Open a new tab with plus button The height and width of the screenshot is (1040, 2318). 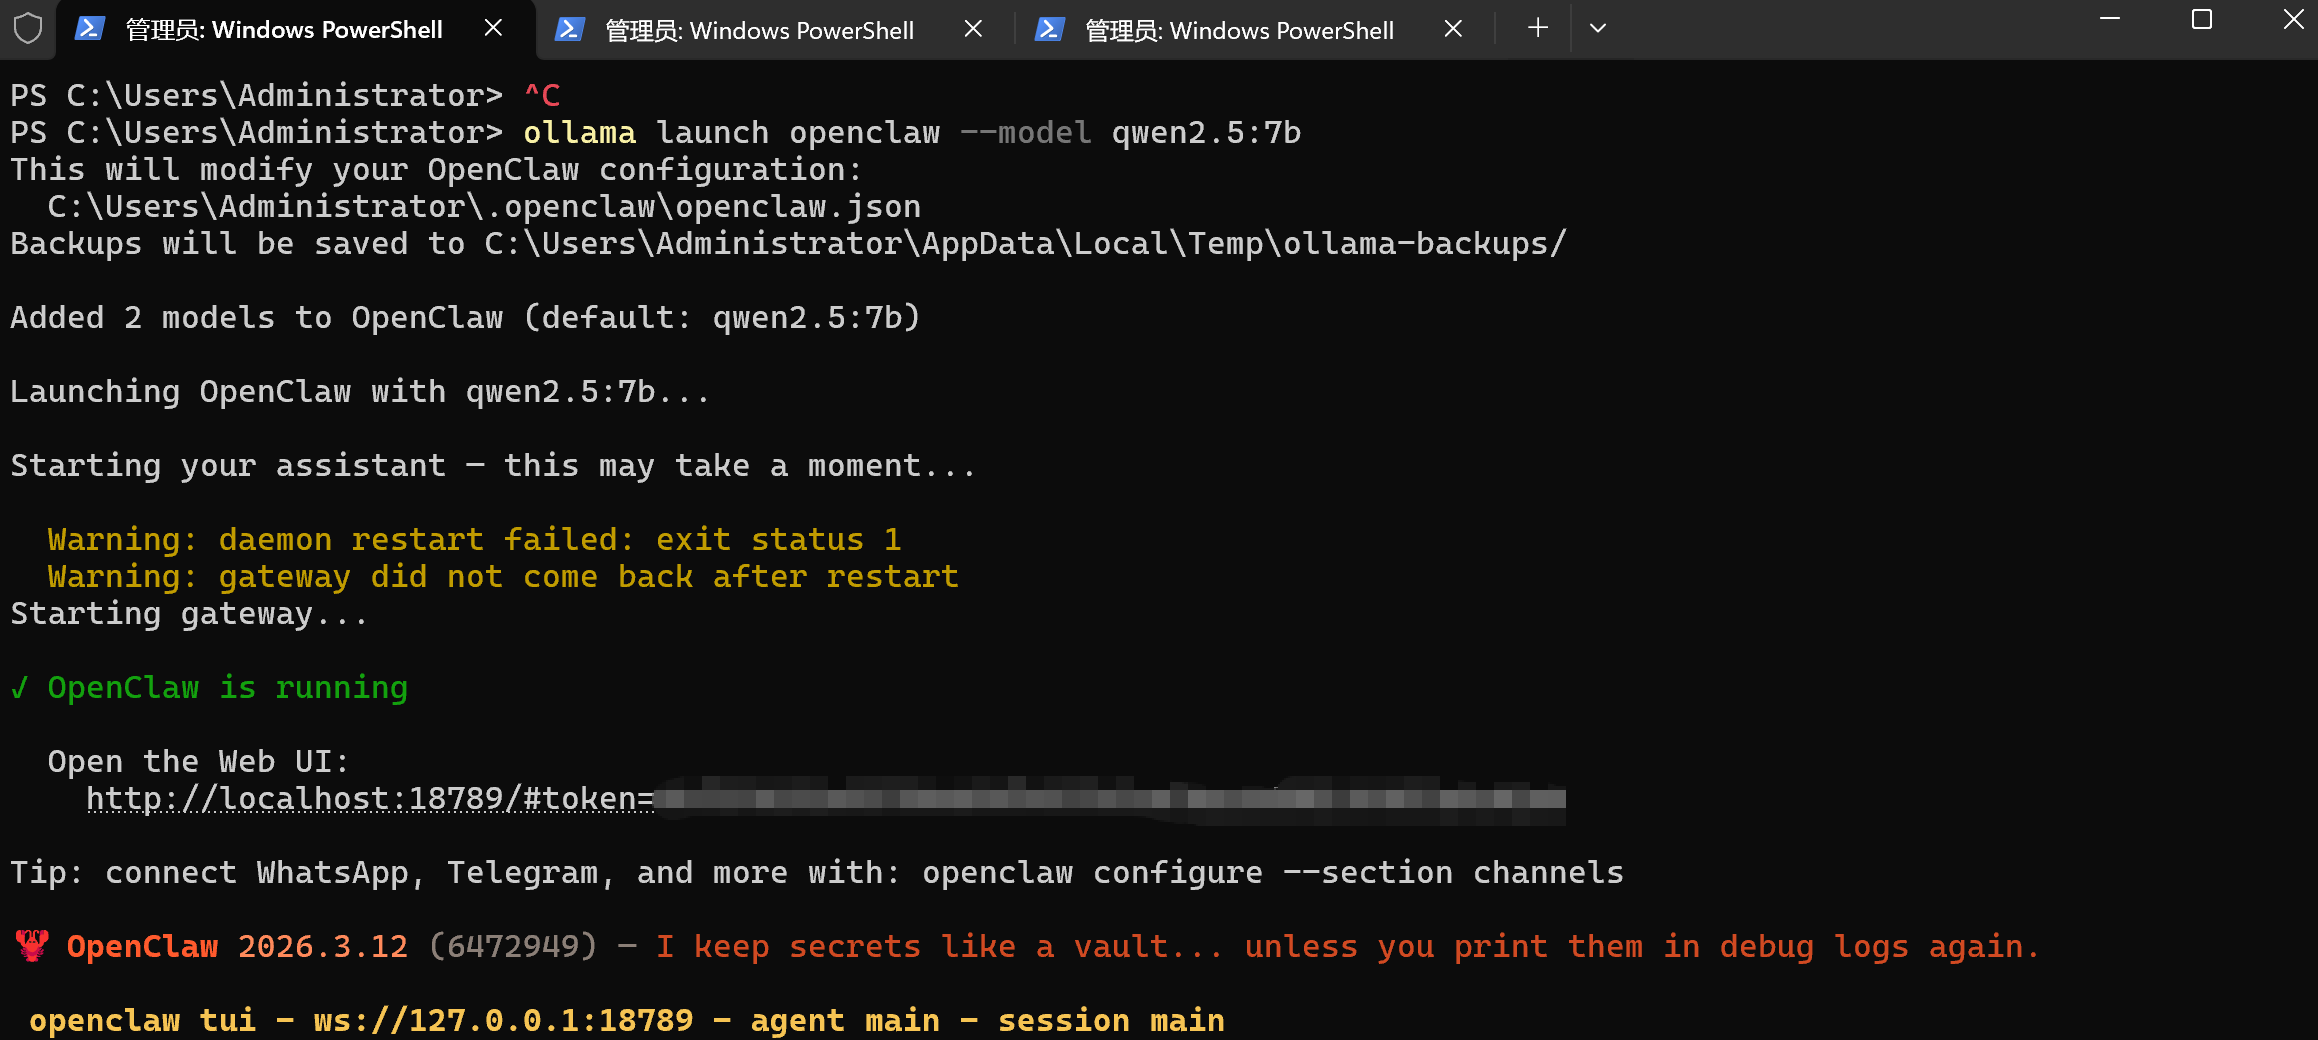click(1538, 28)
